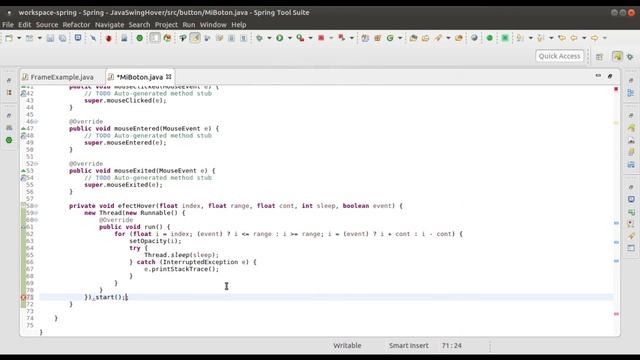The width and height of the screenshot is (640, 360).
Task: Open the web browser globe icon
Action: pos(474,38)
